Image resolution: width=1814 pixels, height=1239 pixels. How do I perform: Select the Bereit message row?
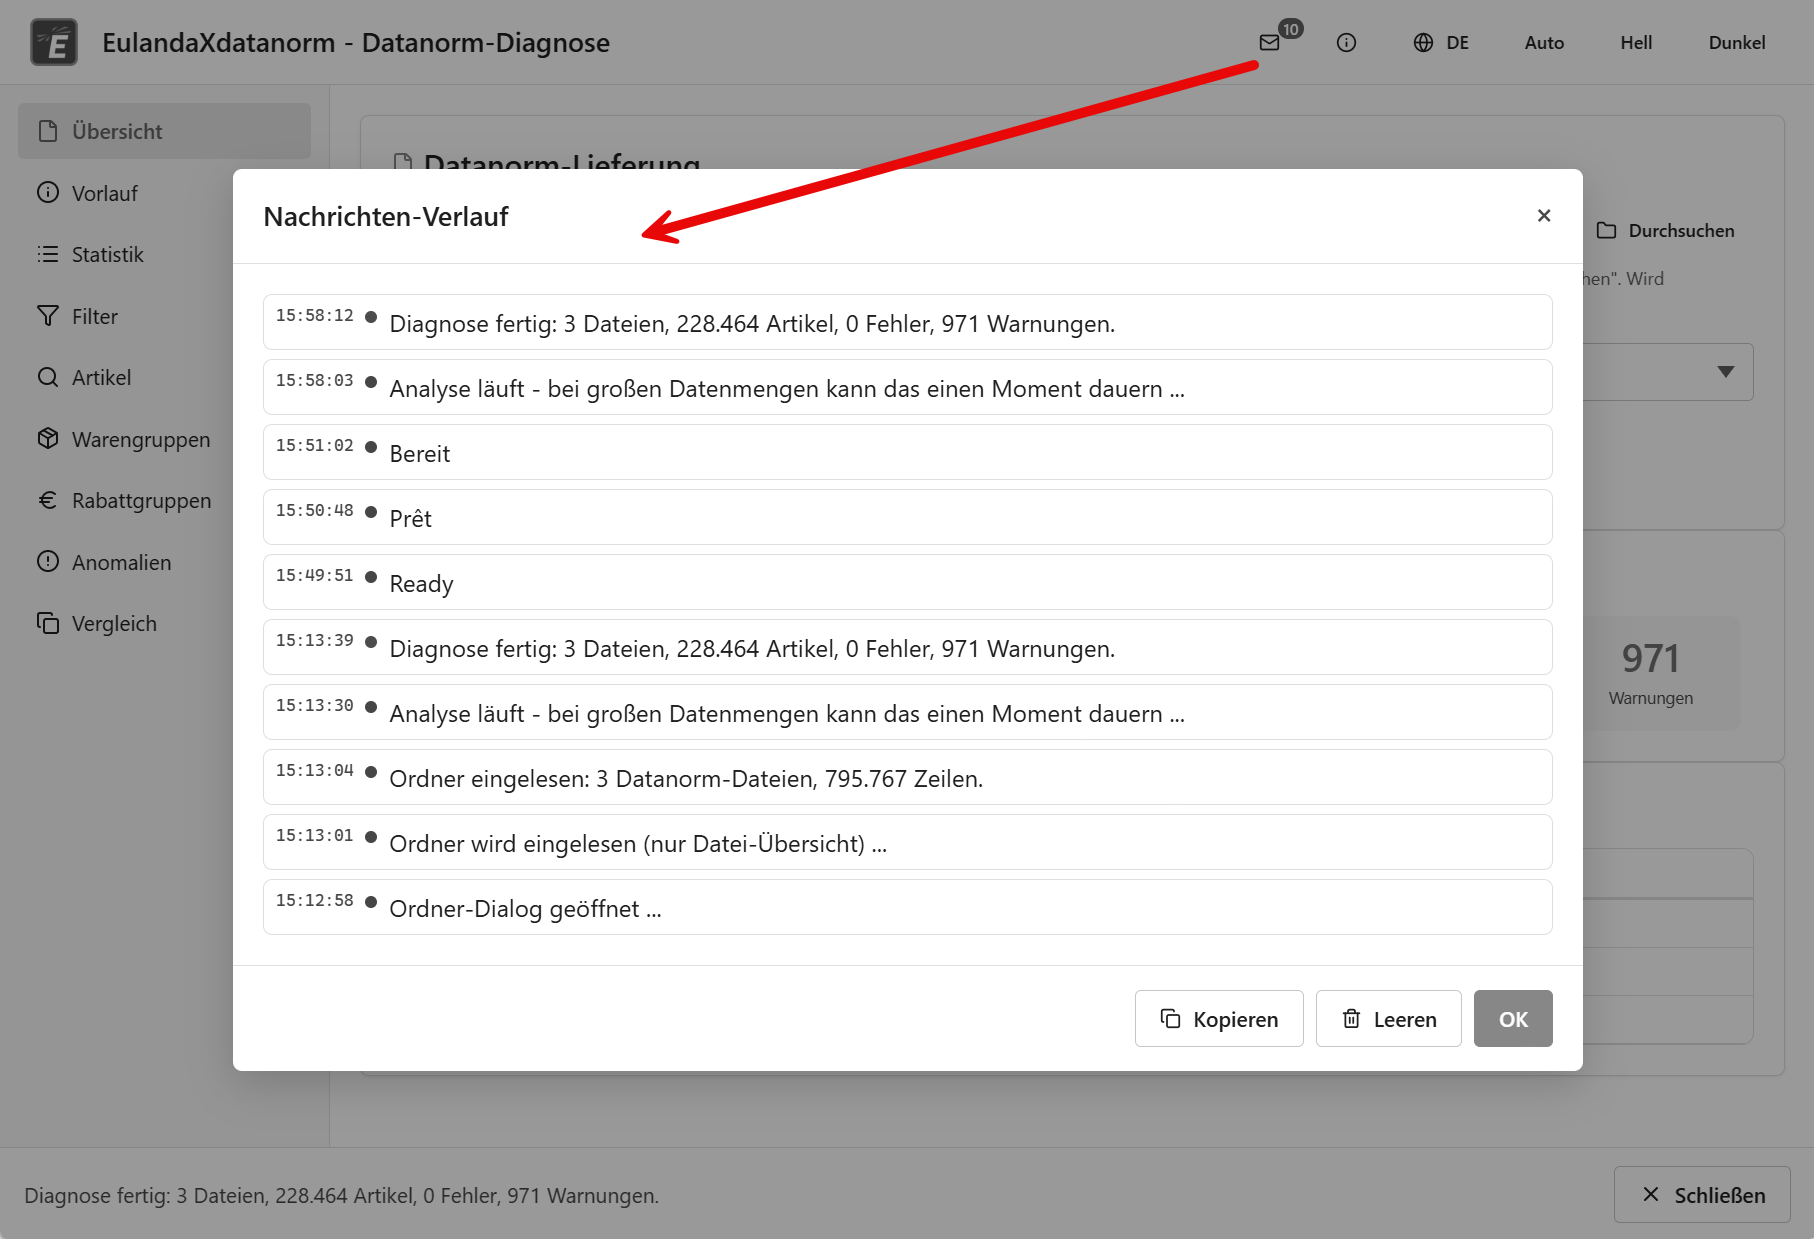coord(908,452)
